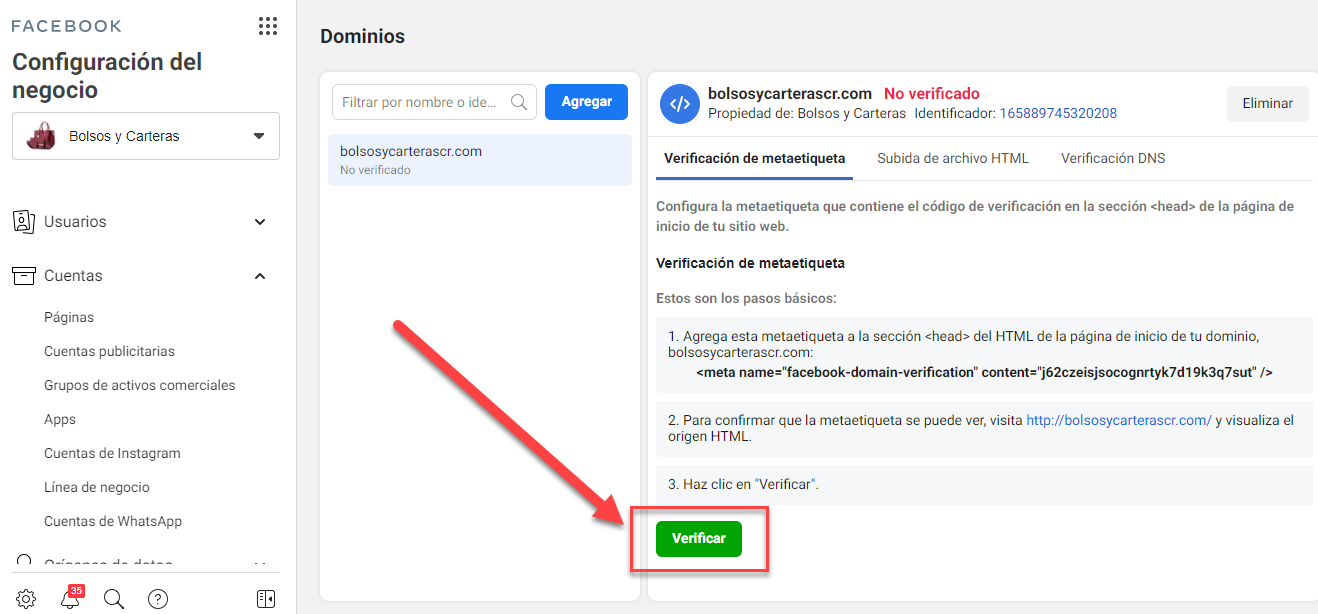The height and width of the screenshot is (614, 1318).
Task: Collapse the Cuentas section chevron
Action: [260, 276]
